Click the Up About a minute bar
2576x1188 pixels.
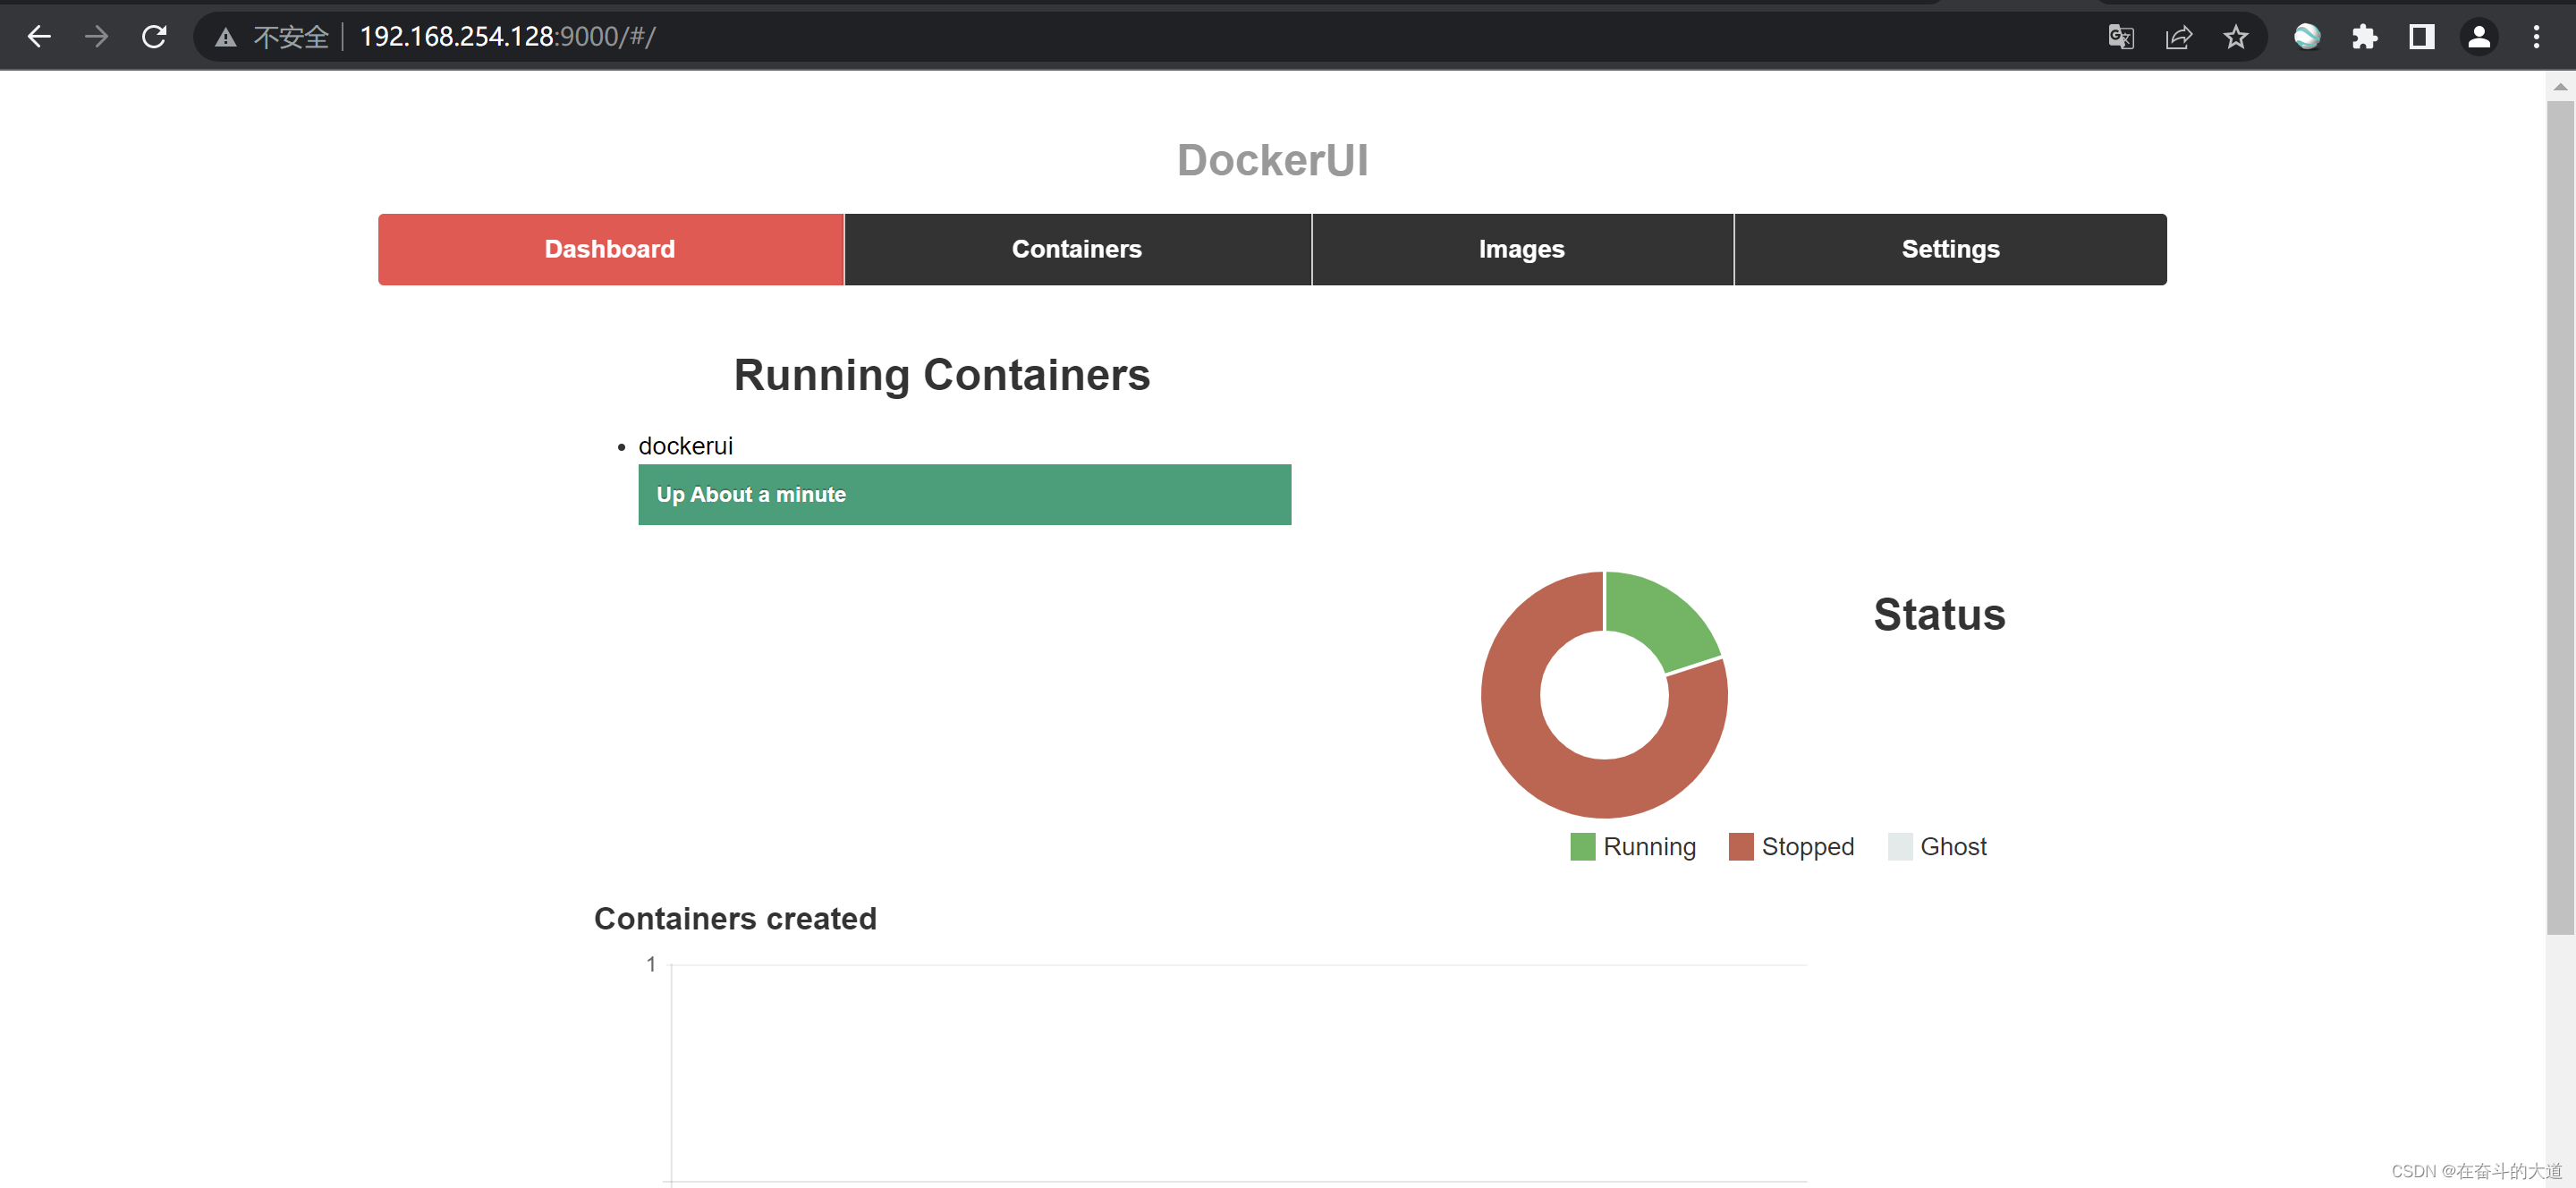point(964,494)
